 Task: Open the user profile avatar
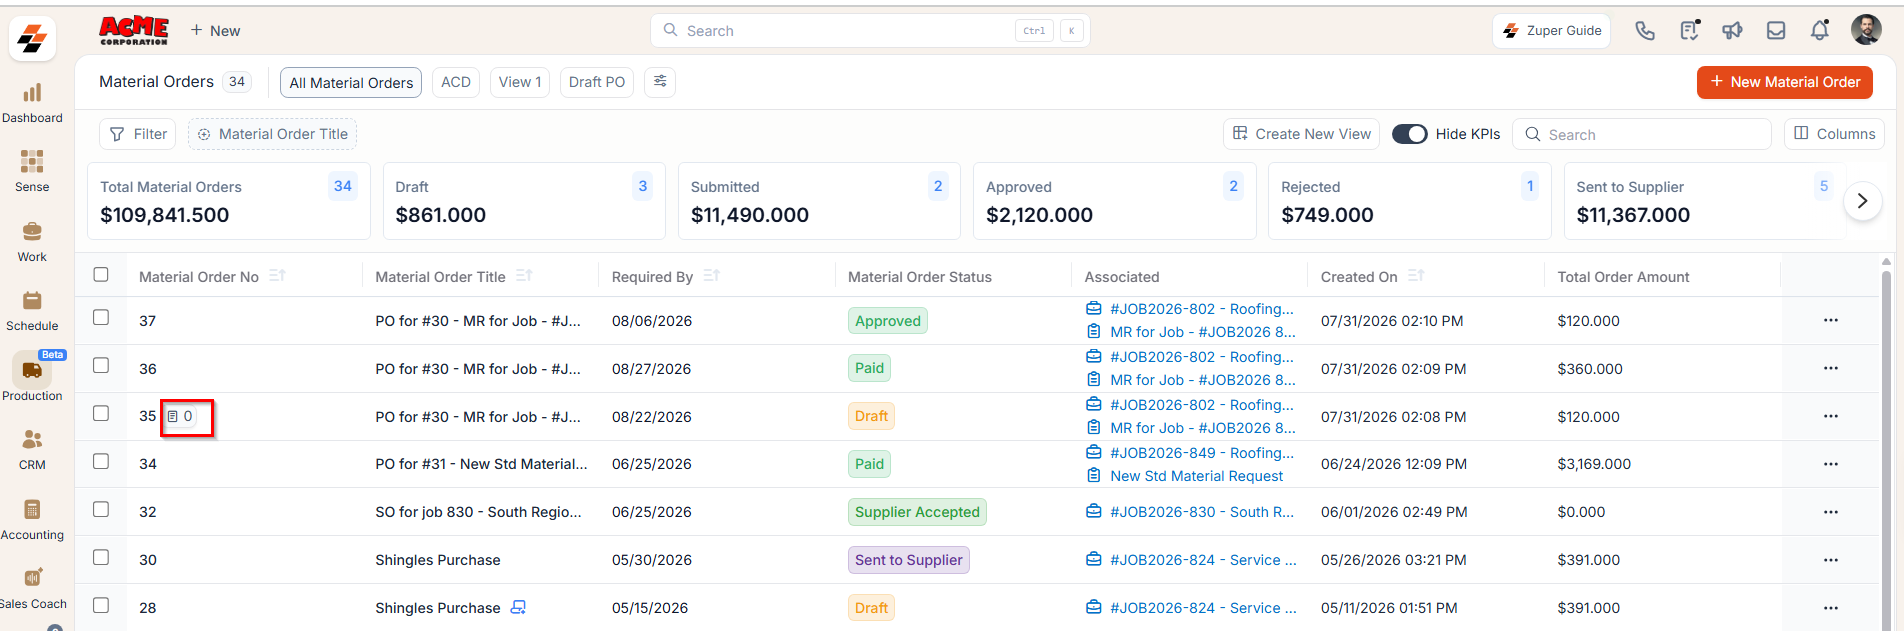pyautogui.click(x=1866, y=30)
